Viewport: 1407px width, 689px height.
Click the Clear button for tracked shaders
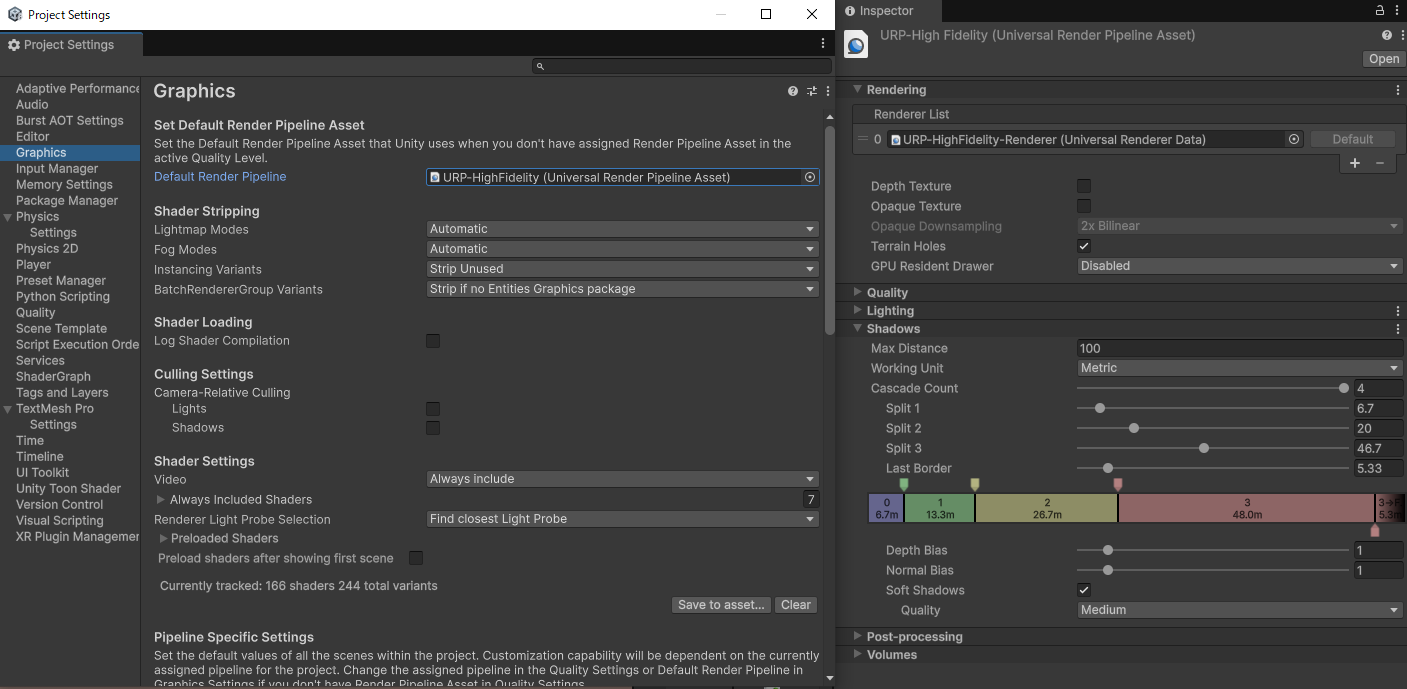[796, 605]
